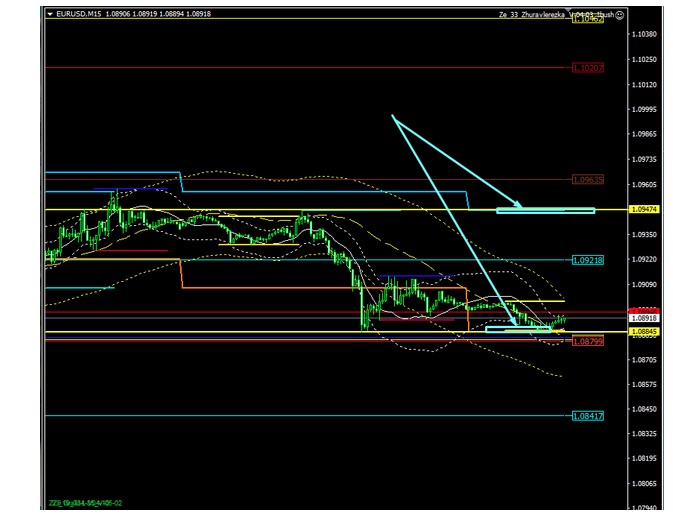The image size is (673, 516).
Task: Select the red 1.08799 price tag
Action: (x=587, y=341)
